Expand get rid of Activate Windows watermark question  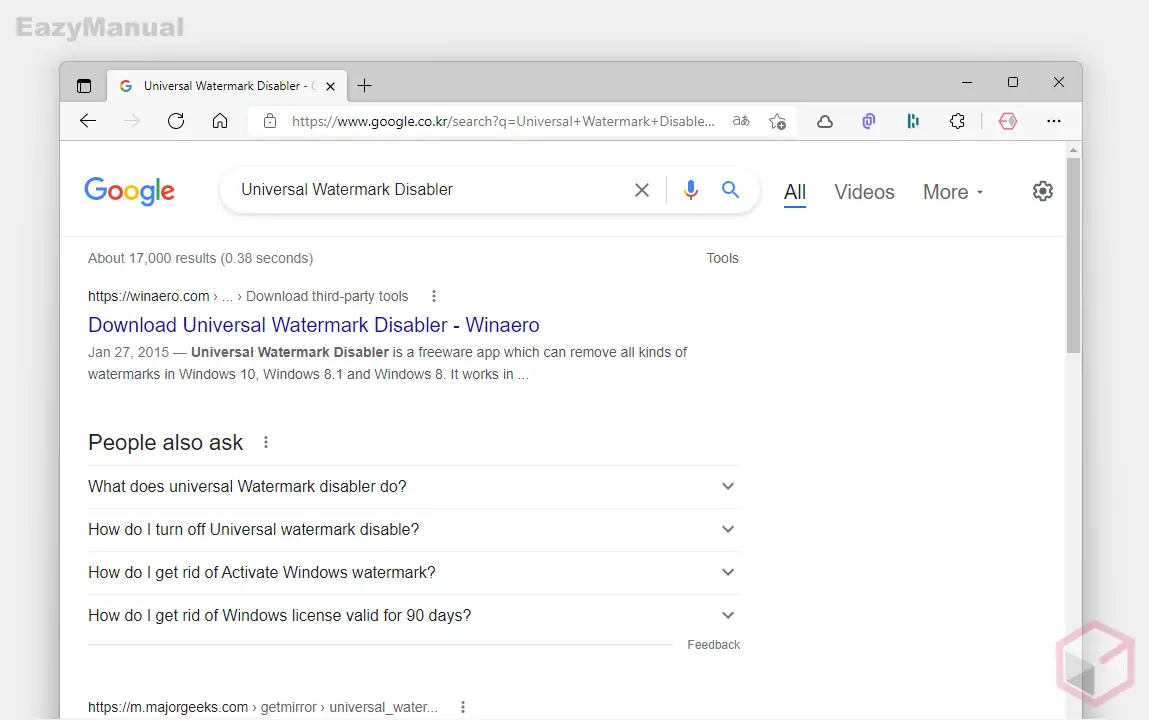[x=413, y=572]
